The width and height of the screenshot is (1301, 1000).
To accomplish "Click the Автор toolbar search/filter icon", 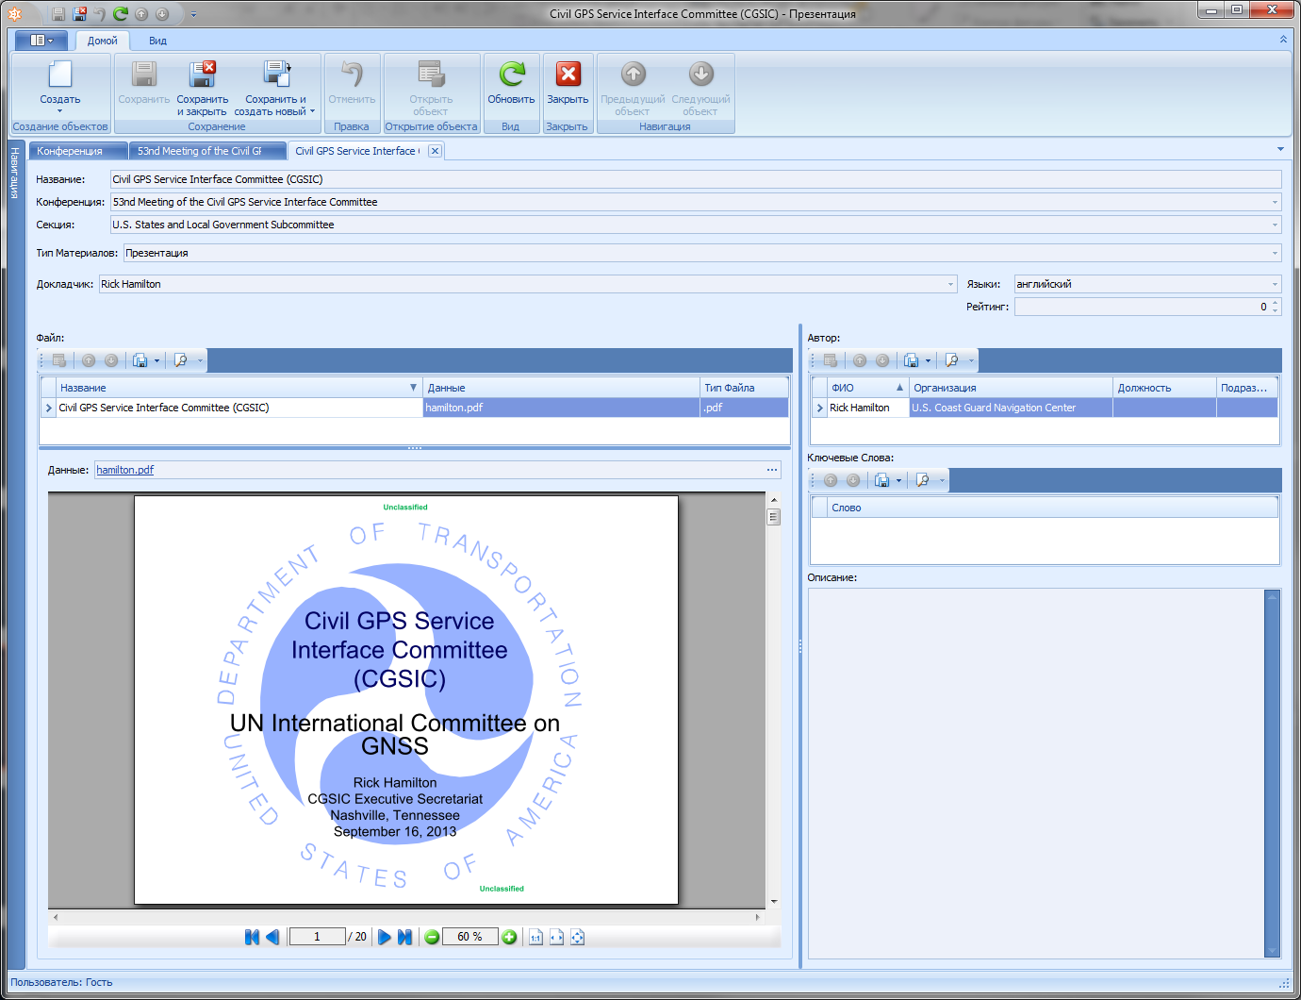I will click(952, 360).
